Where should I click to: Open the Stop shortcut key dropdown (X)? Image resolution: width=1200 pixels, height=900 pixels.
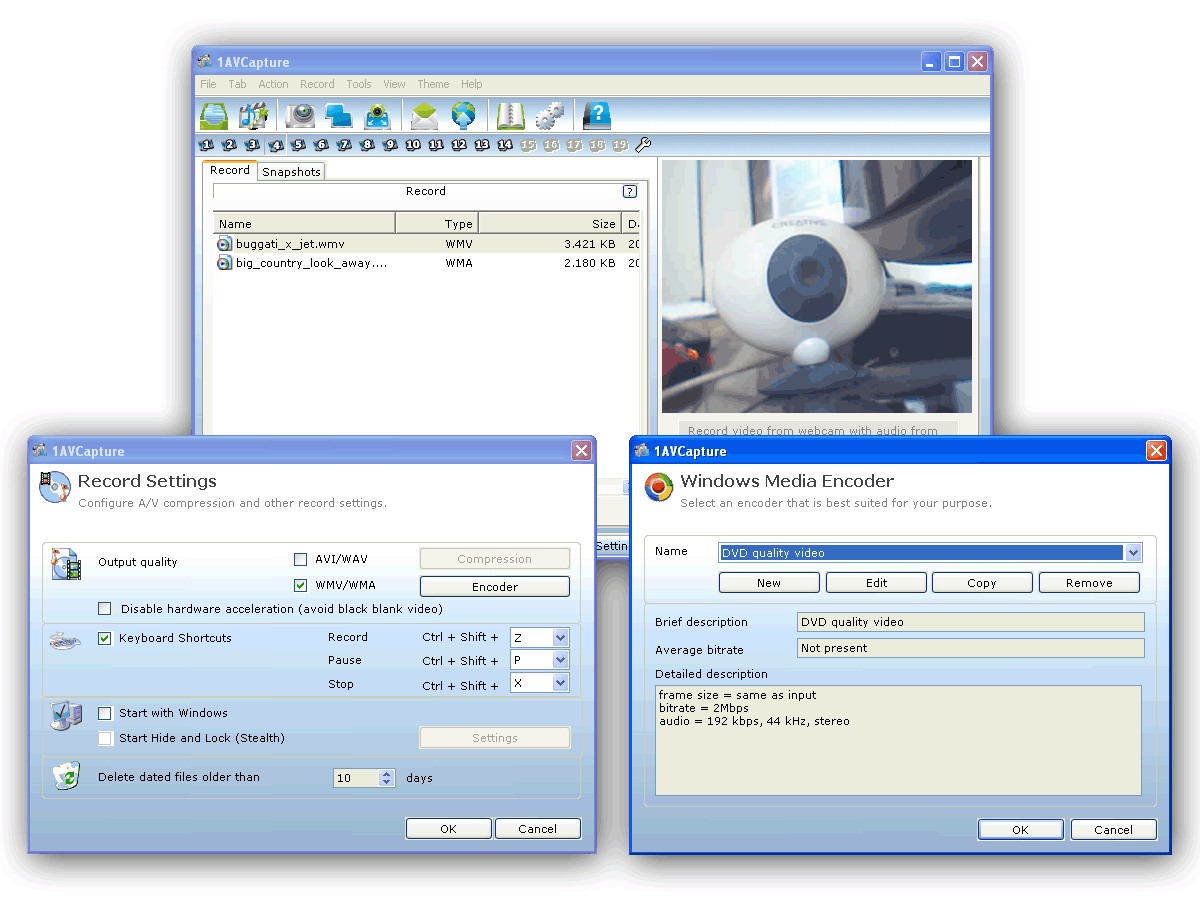(x=560, y=683)
